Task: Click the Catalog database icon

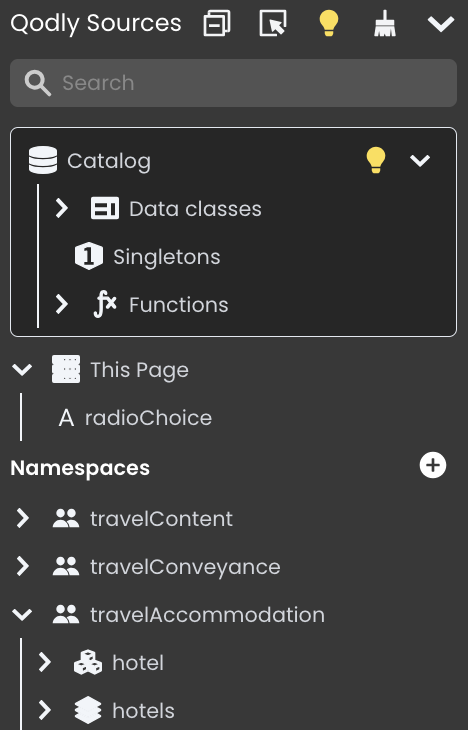Action: click(43, 160)
